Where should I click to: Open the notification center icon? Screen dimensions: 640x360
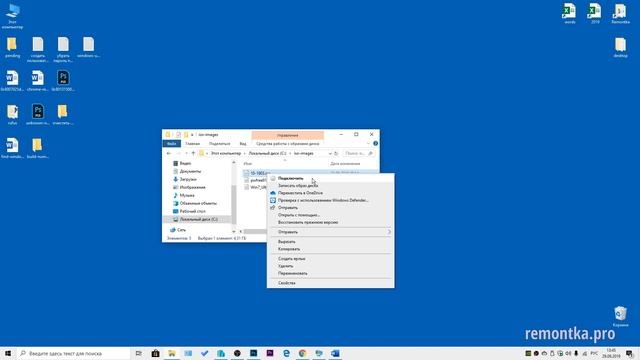(x=630, y=353)
